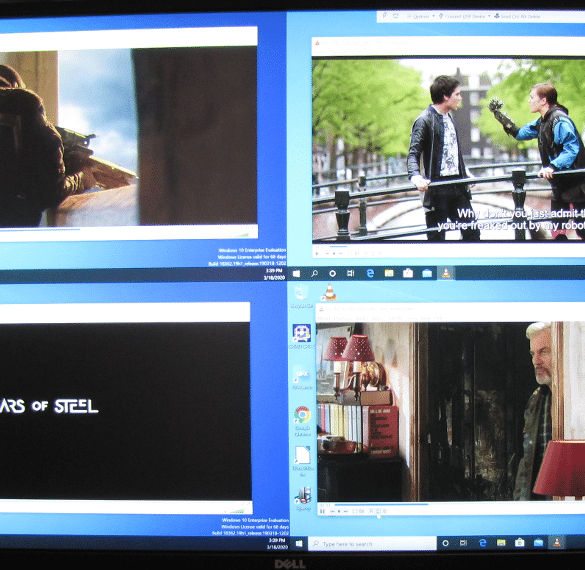The width and height of the screenshot is (585, 570).
Task: Stop playback in the bottom-right VLC player
Action: coord(339,511)
